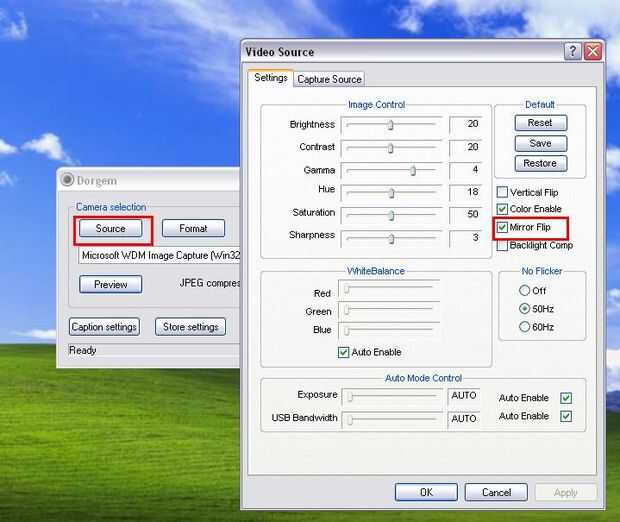Image resolution: width=620 pixels, height=522 pixels.
Task: Select the Settings tab
Action: 270,78
